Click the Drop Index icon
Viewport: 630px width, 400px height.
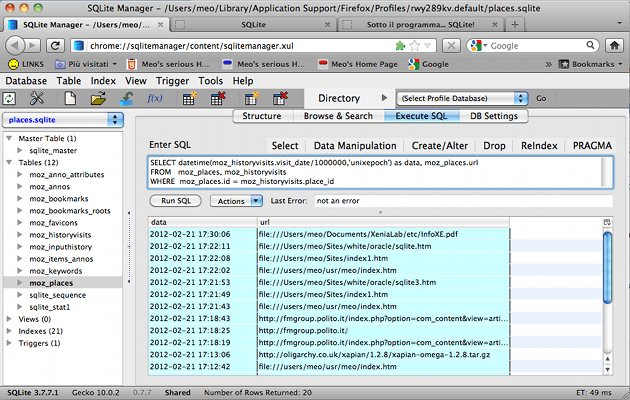280,98
